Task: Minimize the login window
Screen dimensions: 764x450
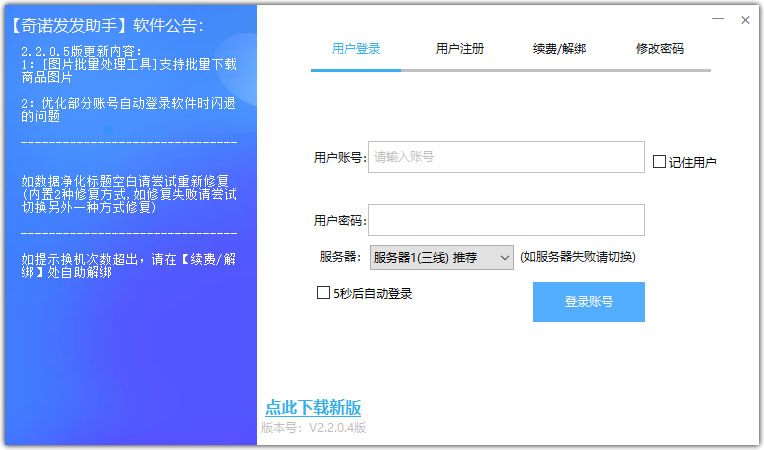Action: coord(718,19)
